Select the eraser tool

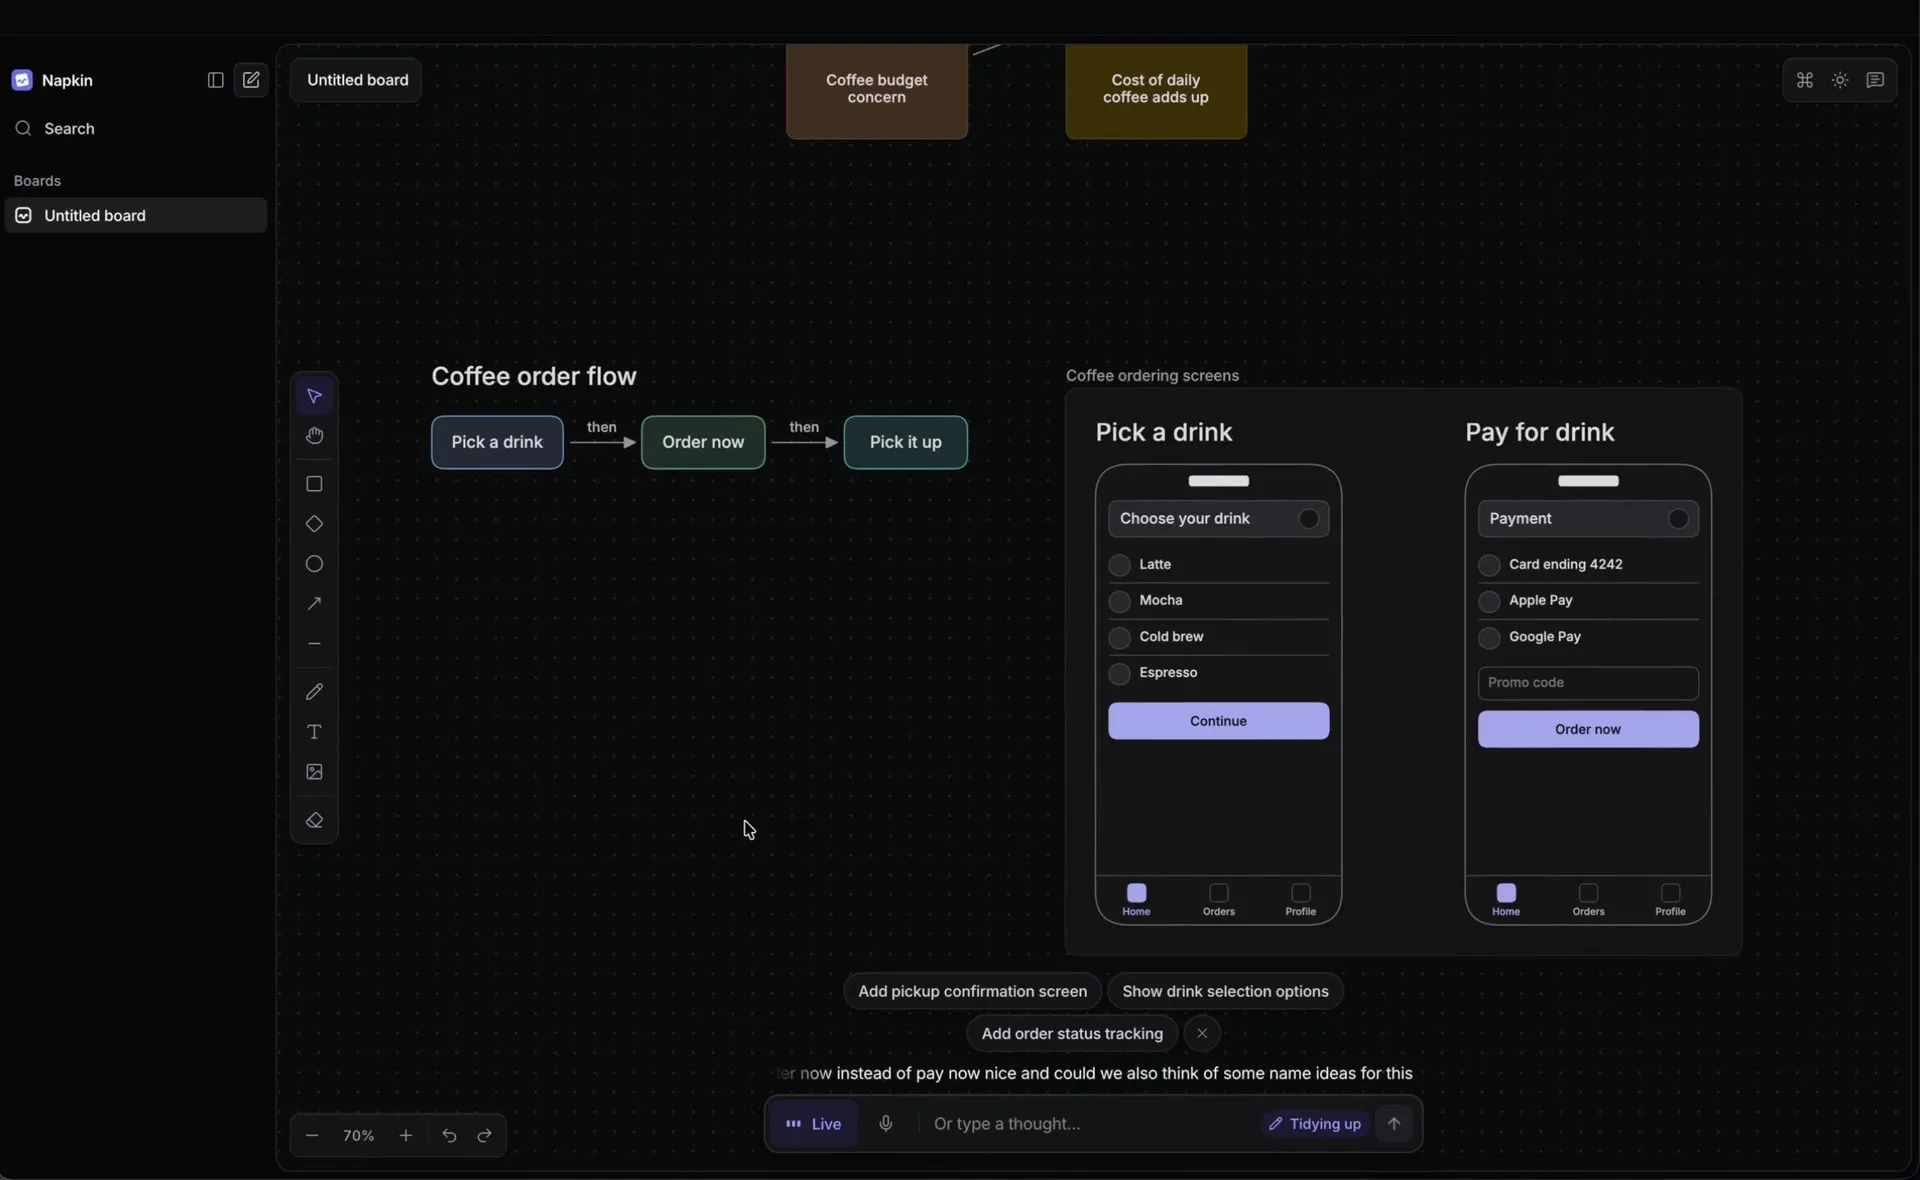314,820
